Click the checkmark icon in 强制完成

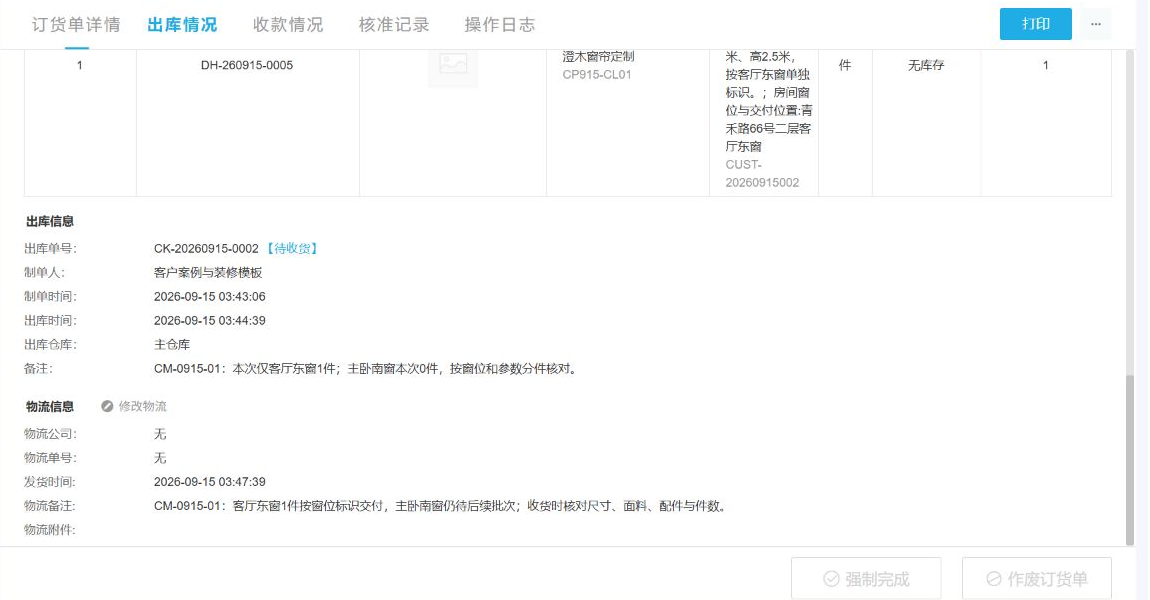(x=831, y=579)
